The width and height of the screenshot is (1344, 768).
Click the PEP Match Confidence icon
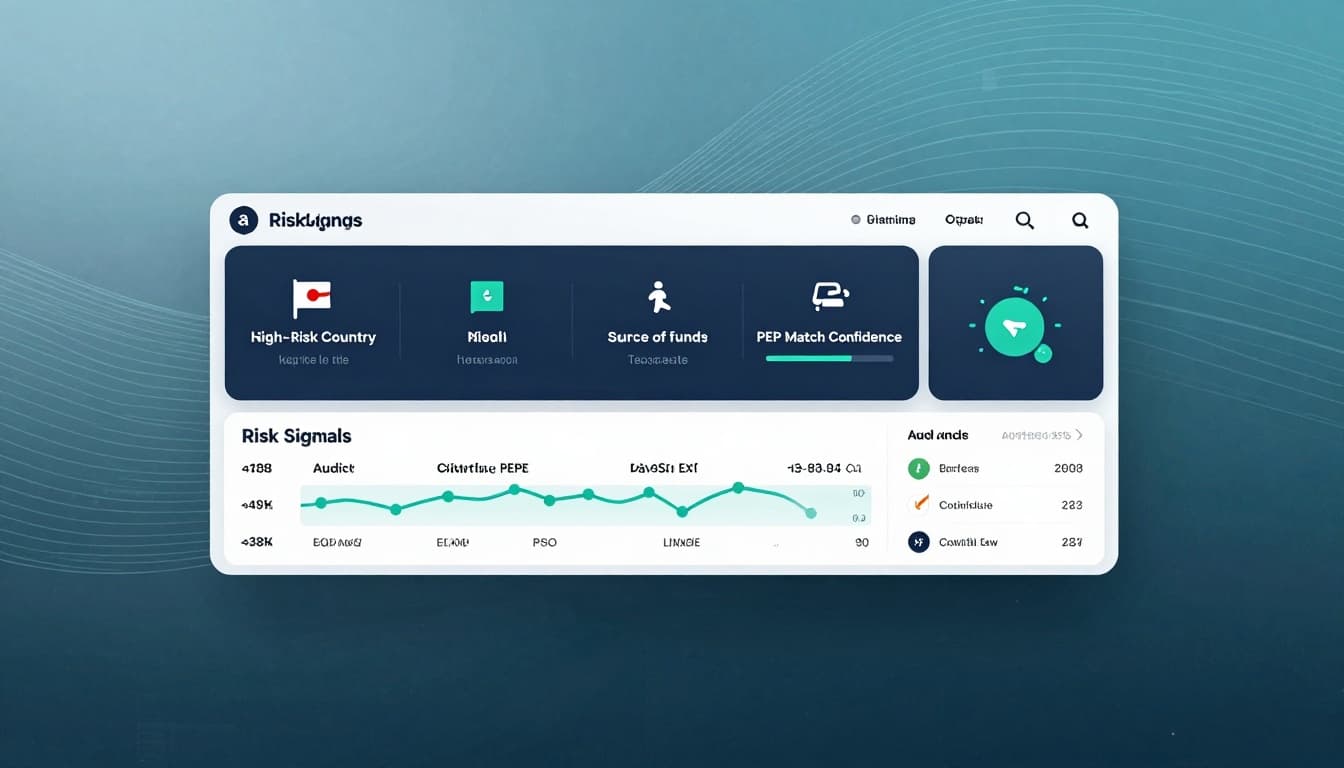829,295
